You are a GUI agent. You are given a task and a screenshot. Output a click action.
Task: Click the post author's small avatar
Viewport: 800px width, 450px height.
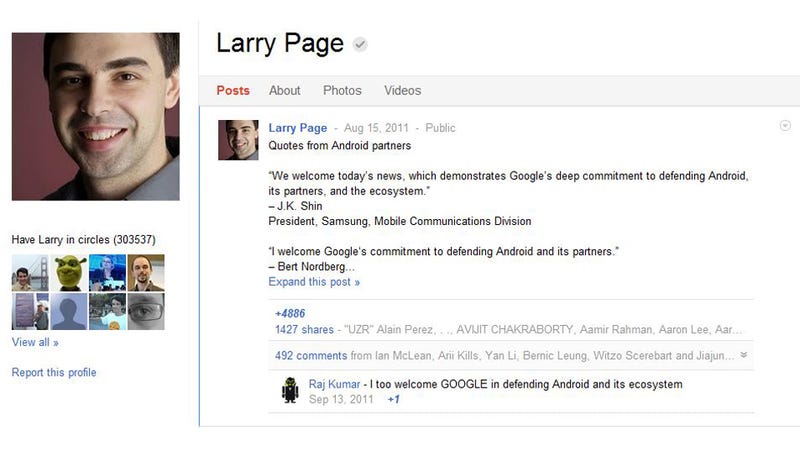238,140
